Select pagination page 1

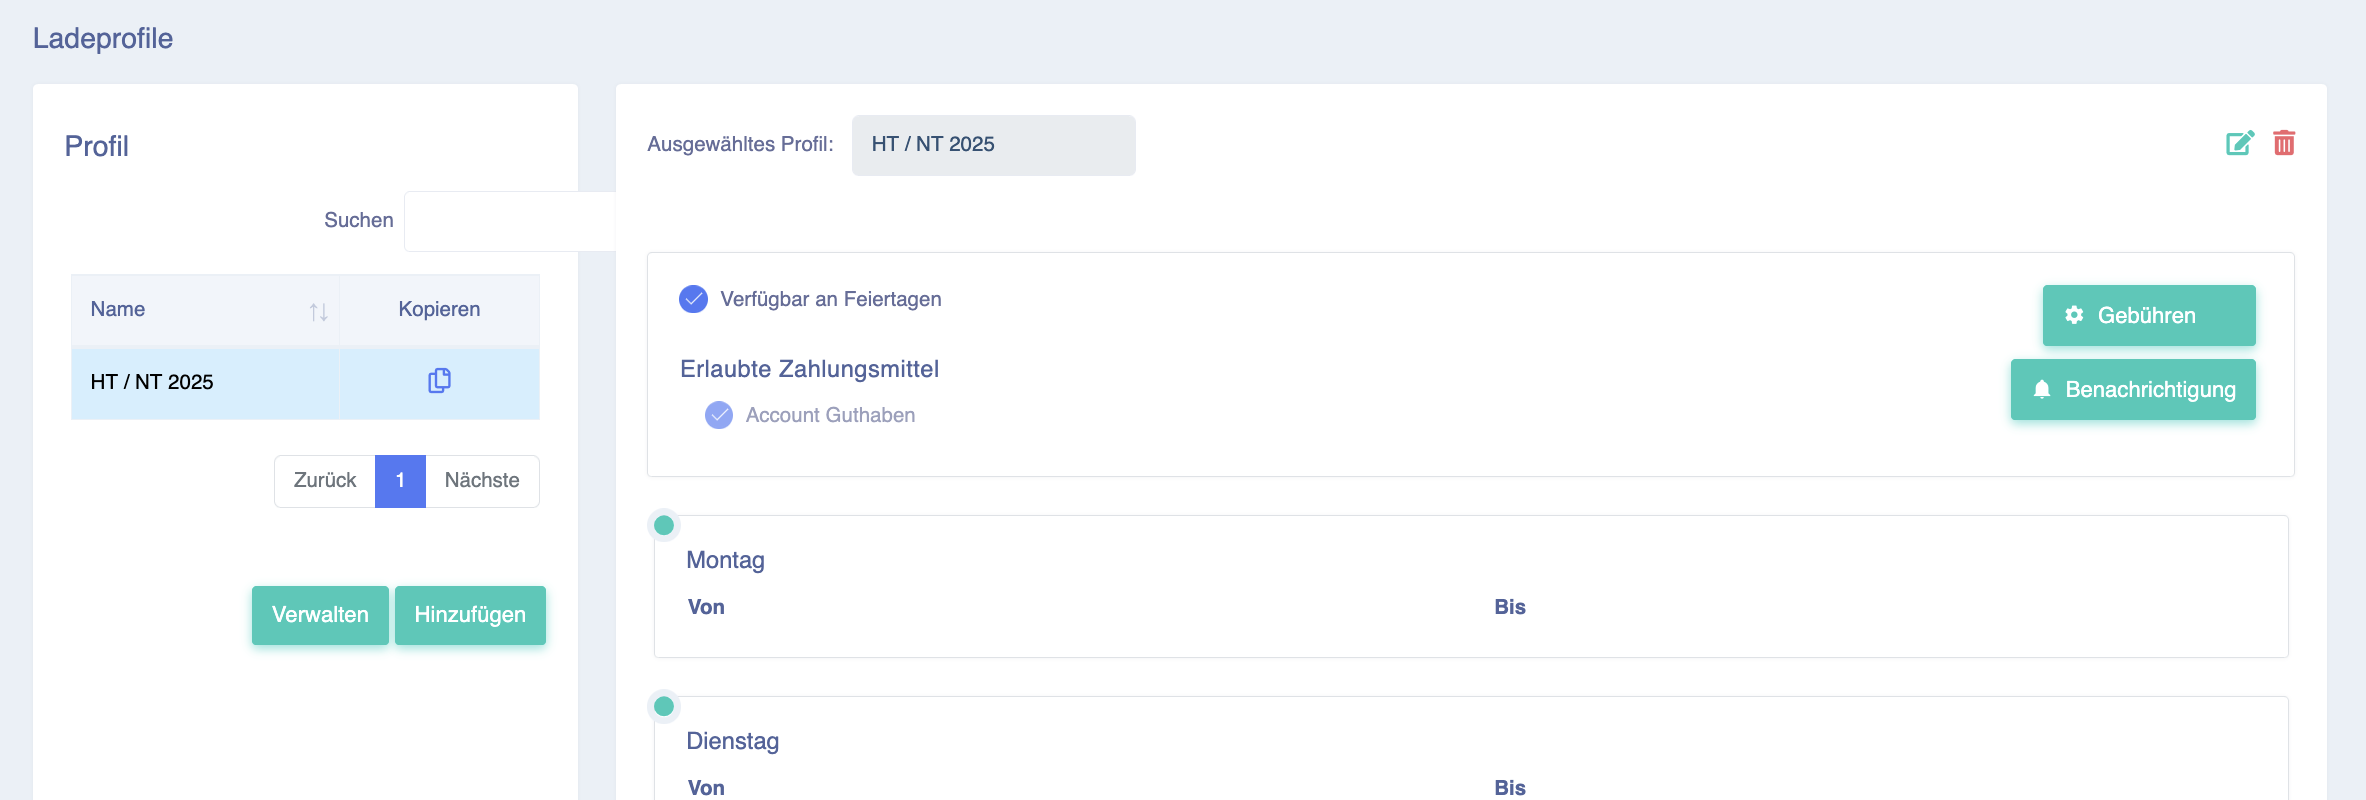pyautogui.click(x=400, y=481)
